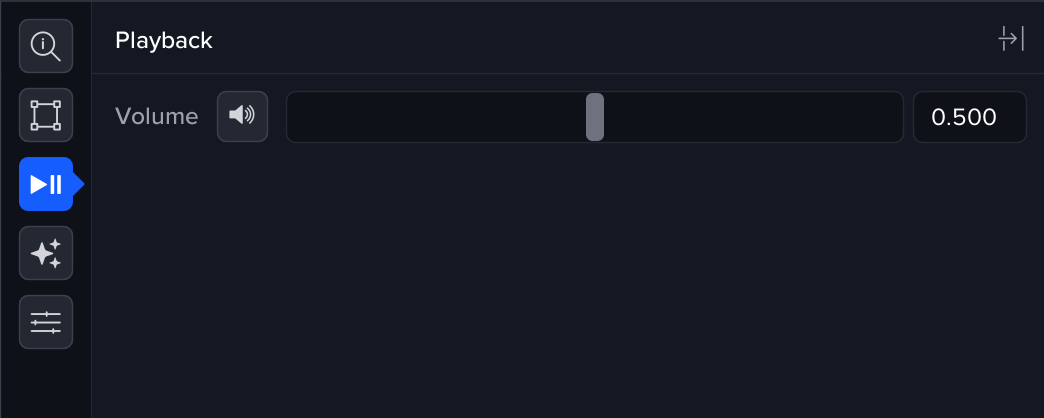Click the blue pointer arrow beside Playback tab
This screenshot has width=1044, height=418.
[x=79, y=184]
